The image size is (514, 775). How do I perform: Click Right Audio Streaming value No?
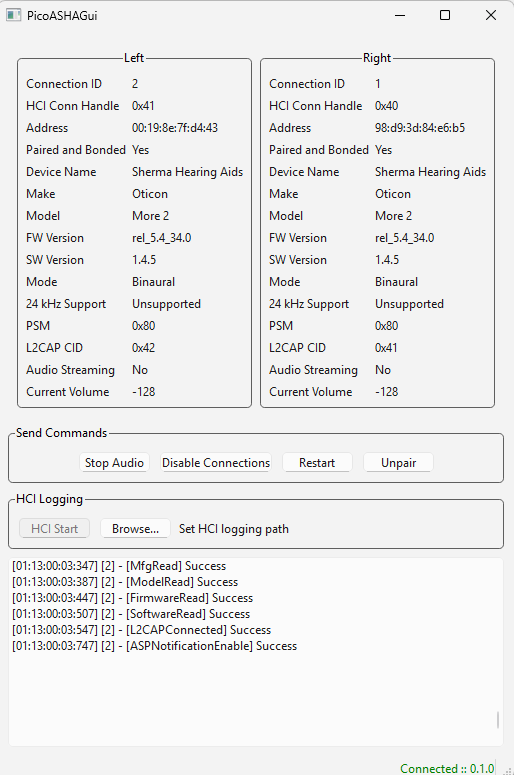[383, 370]
